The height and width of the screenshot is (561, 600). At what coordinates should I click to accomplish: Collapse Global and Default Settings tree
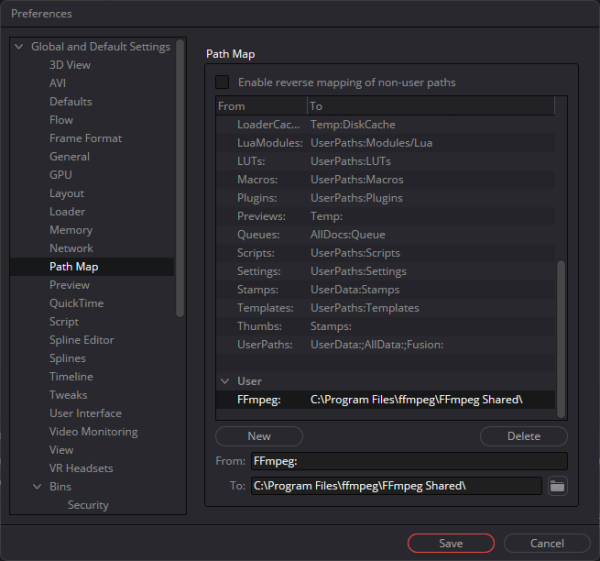19,47
